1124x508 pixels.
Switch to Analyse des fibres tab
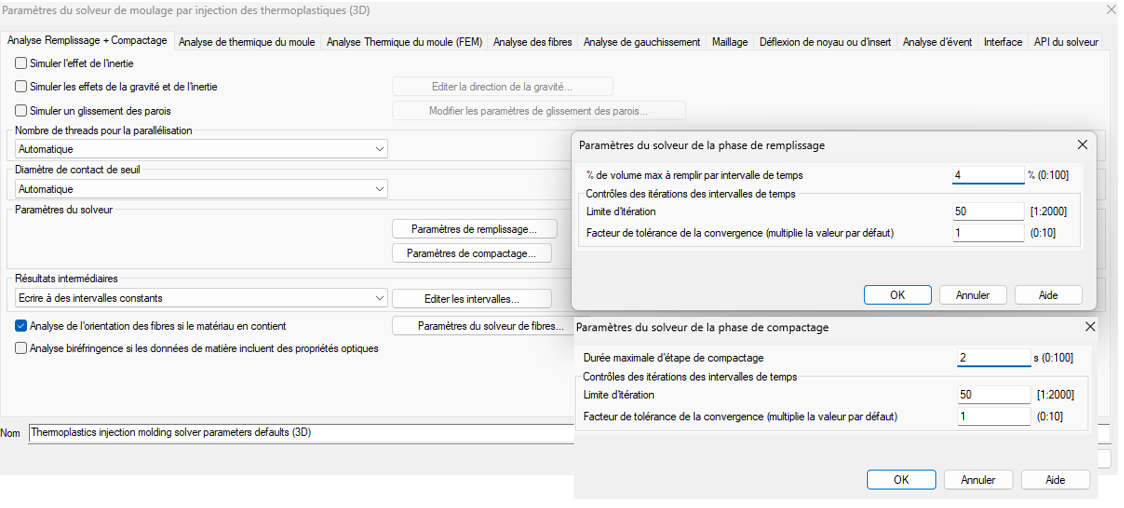pos(531,42)
